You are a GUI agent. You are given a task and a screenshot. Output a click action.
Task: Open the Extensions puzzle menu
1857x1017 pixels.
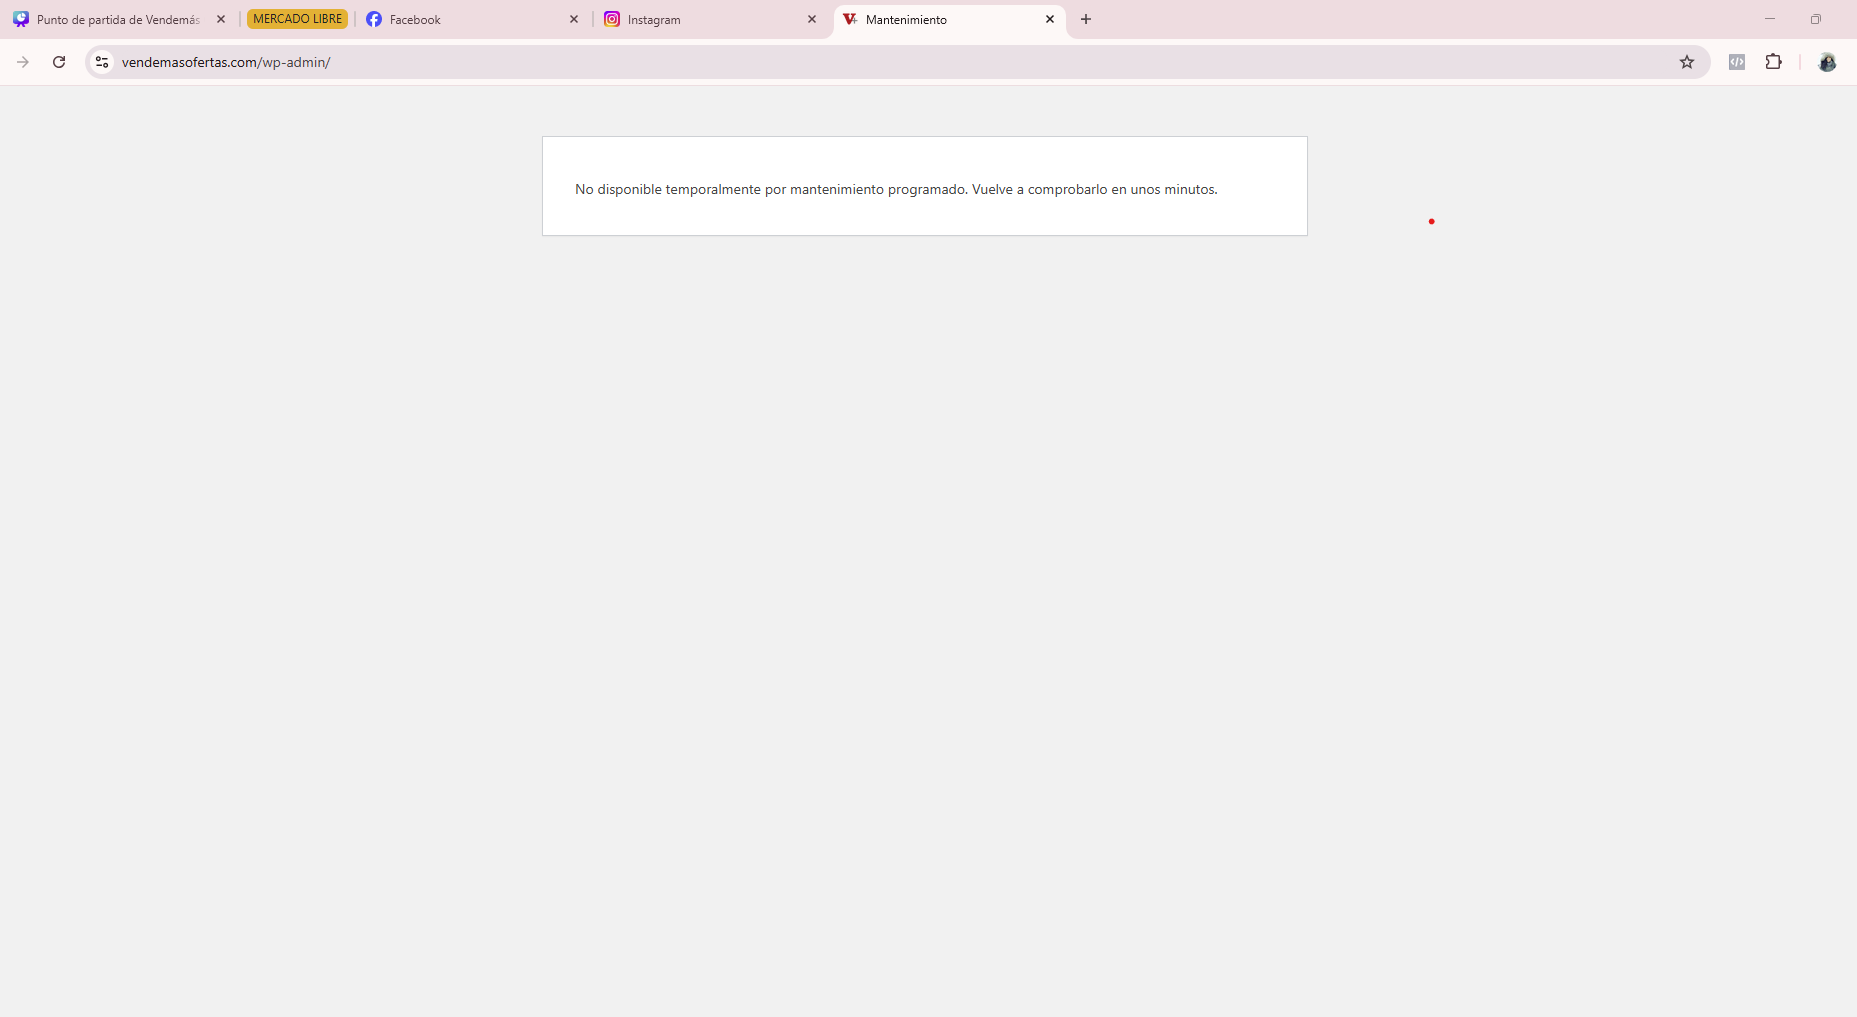pos(1773,62)
